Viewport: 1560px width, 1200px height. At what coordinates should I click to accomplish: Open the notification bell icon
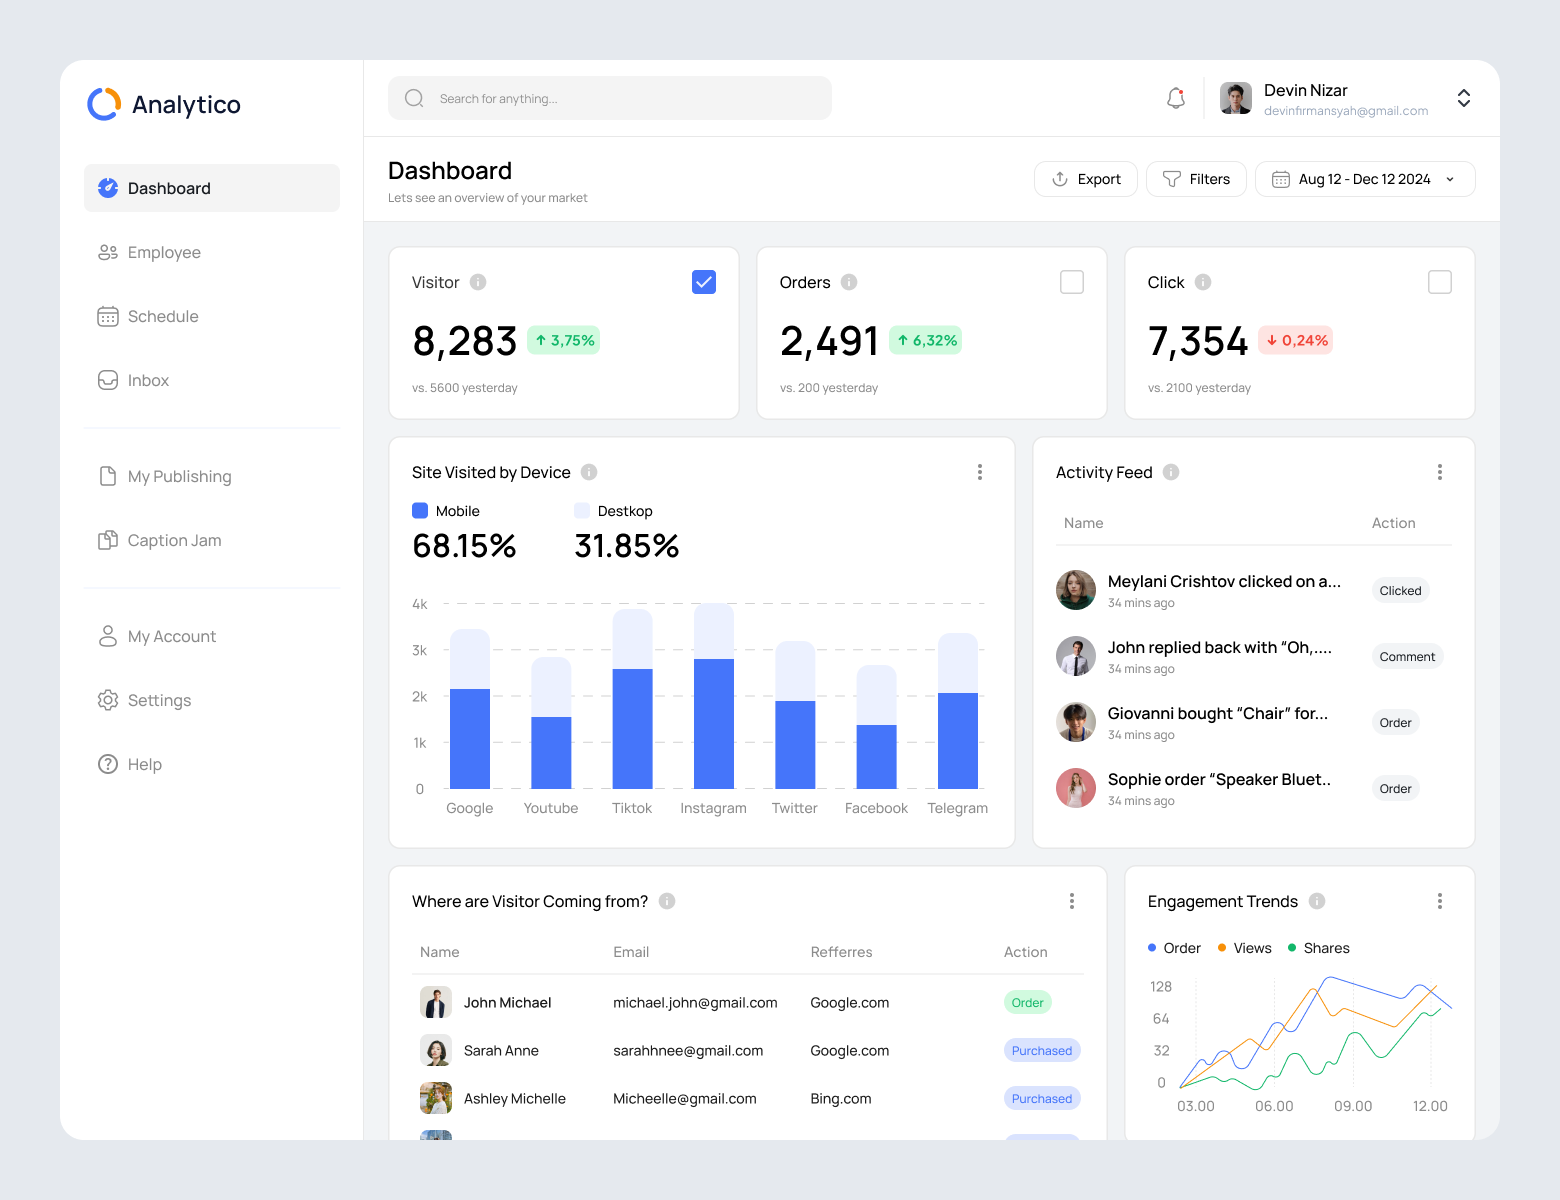pos(1175,98)
